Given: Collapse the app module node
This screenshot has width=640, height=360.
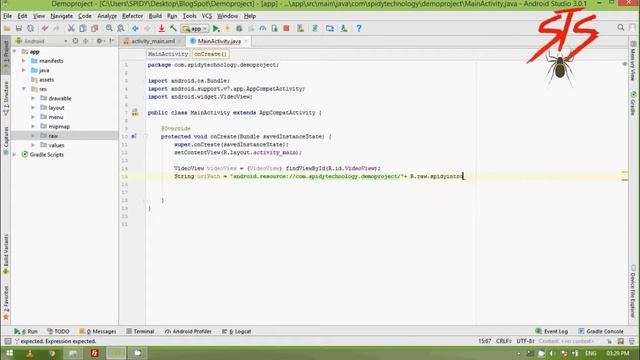Looking at the screenshot, I should (x=15, y=52).
